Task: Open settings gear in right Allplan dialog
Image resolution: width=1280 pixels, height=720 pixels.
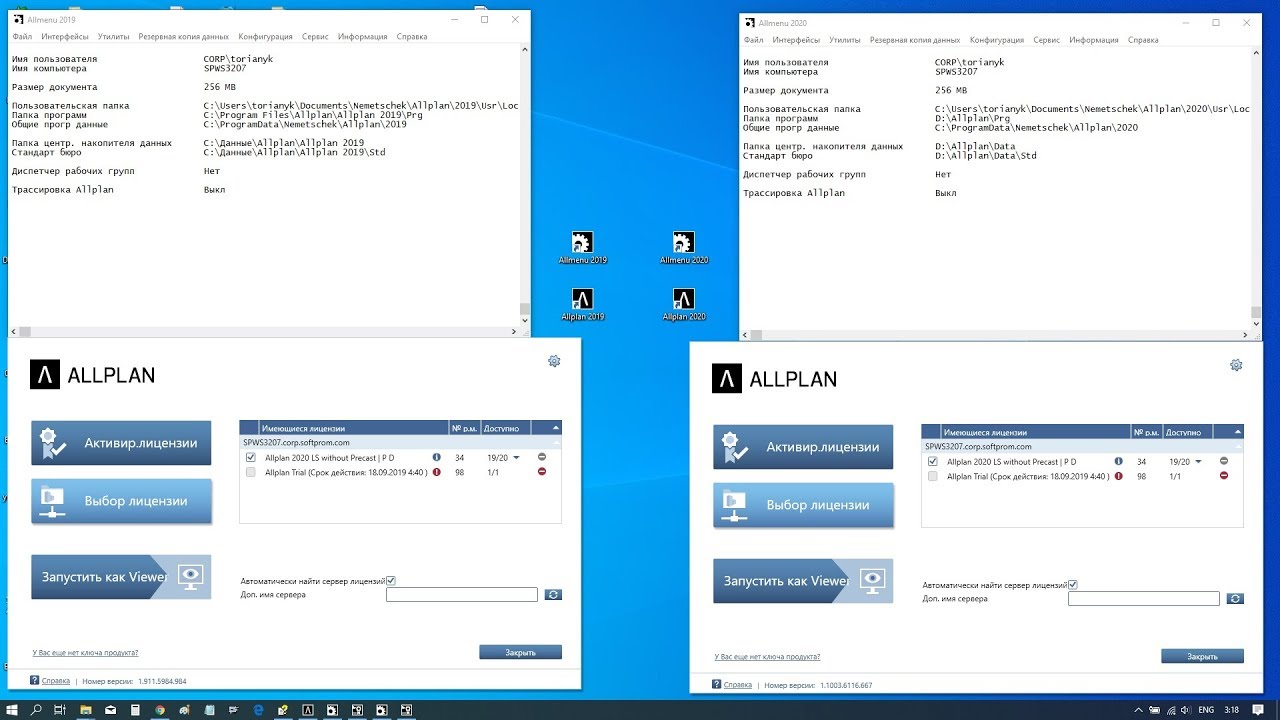Action: [x=1236, y=365]
